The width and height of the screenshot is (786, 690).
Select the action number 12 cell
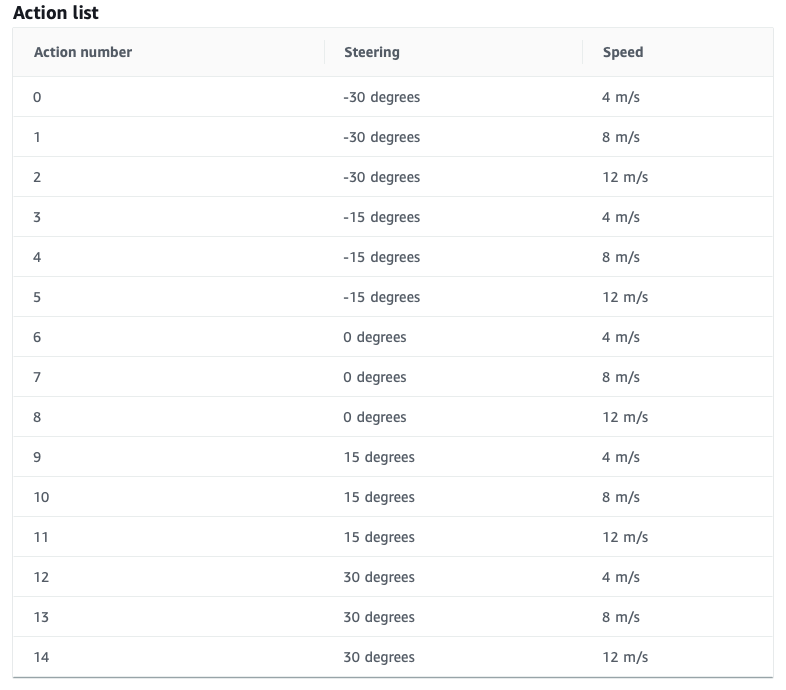pos(41,577)
